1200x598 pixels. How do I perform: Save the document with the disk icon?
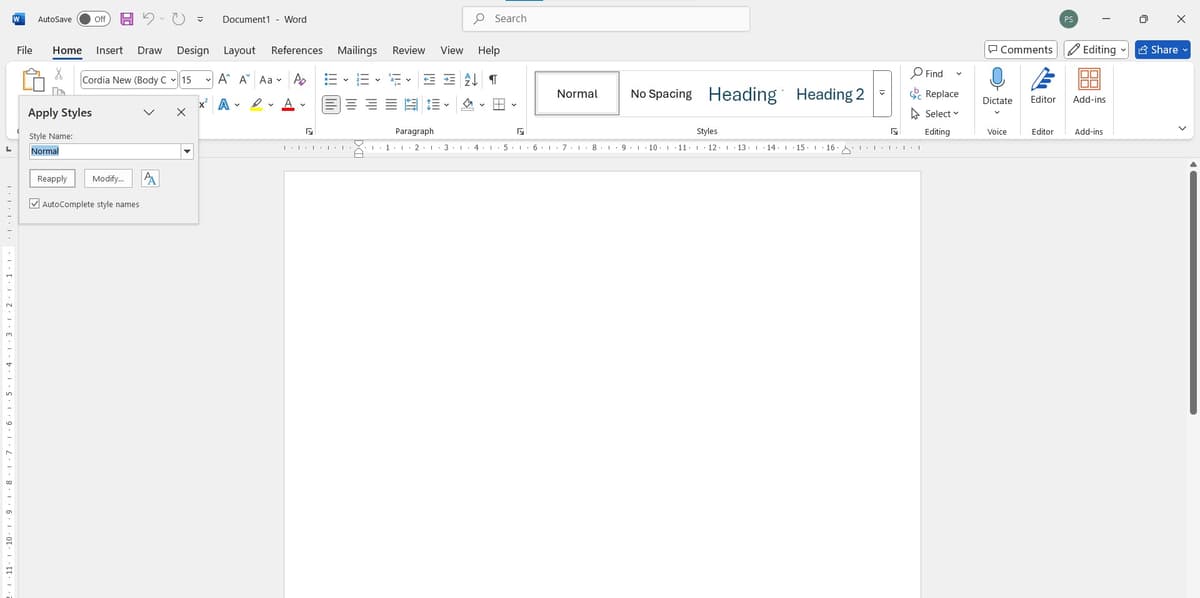[127, 19]
